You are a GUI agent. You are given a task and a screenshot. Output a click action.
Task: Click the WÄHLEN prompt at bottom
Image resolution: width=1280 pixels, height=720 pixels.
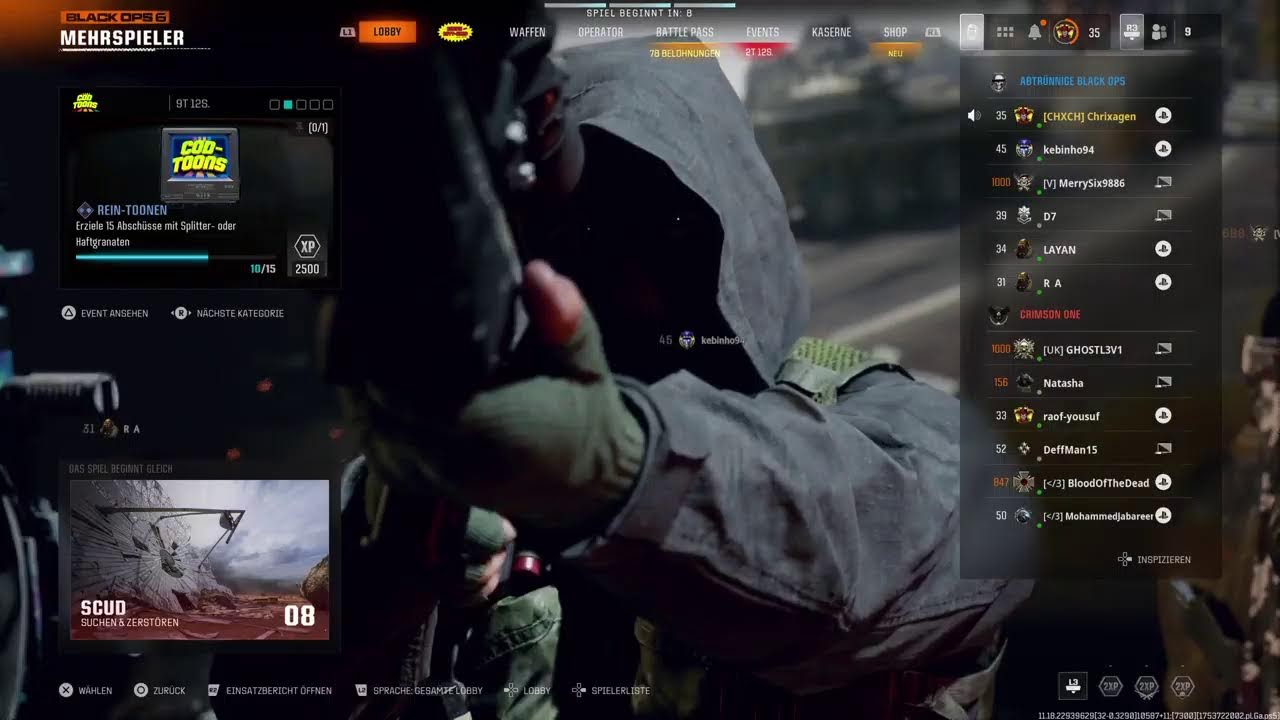tap(85, 690)
